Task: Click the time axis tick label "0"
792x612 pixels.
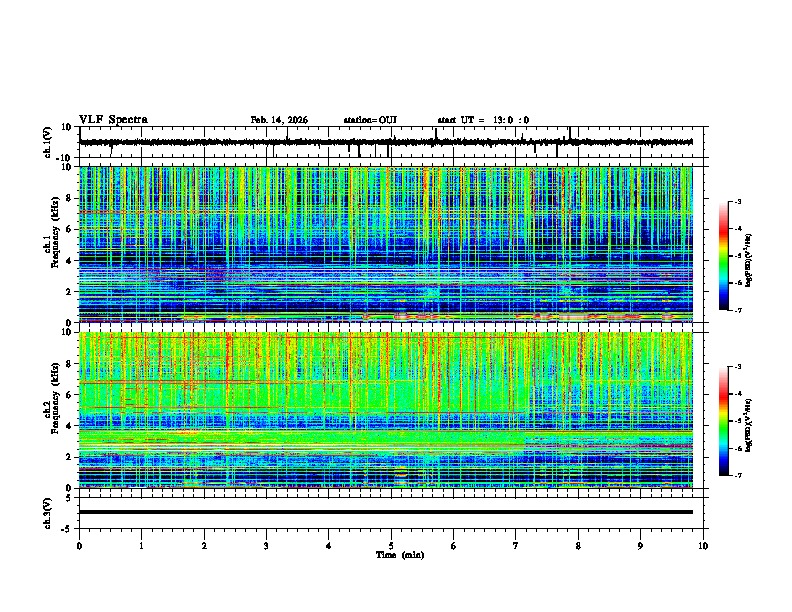Action: 79,546
